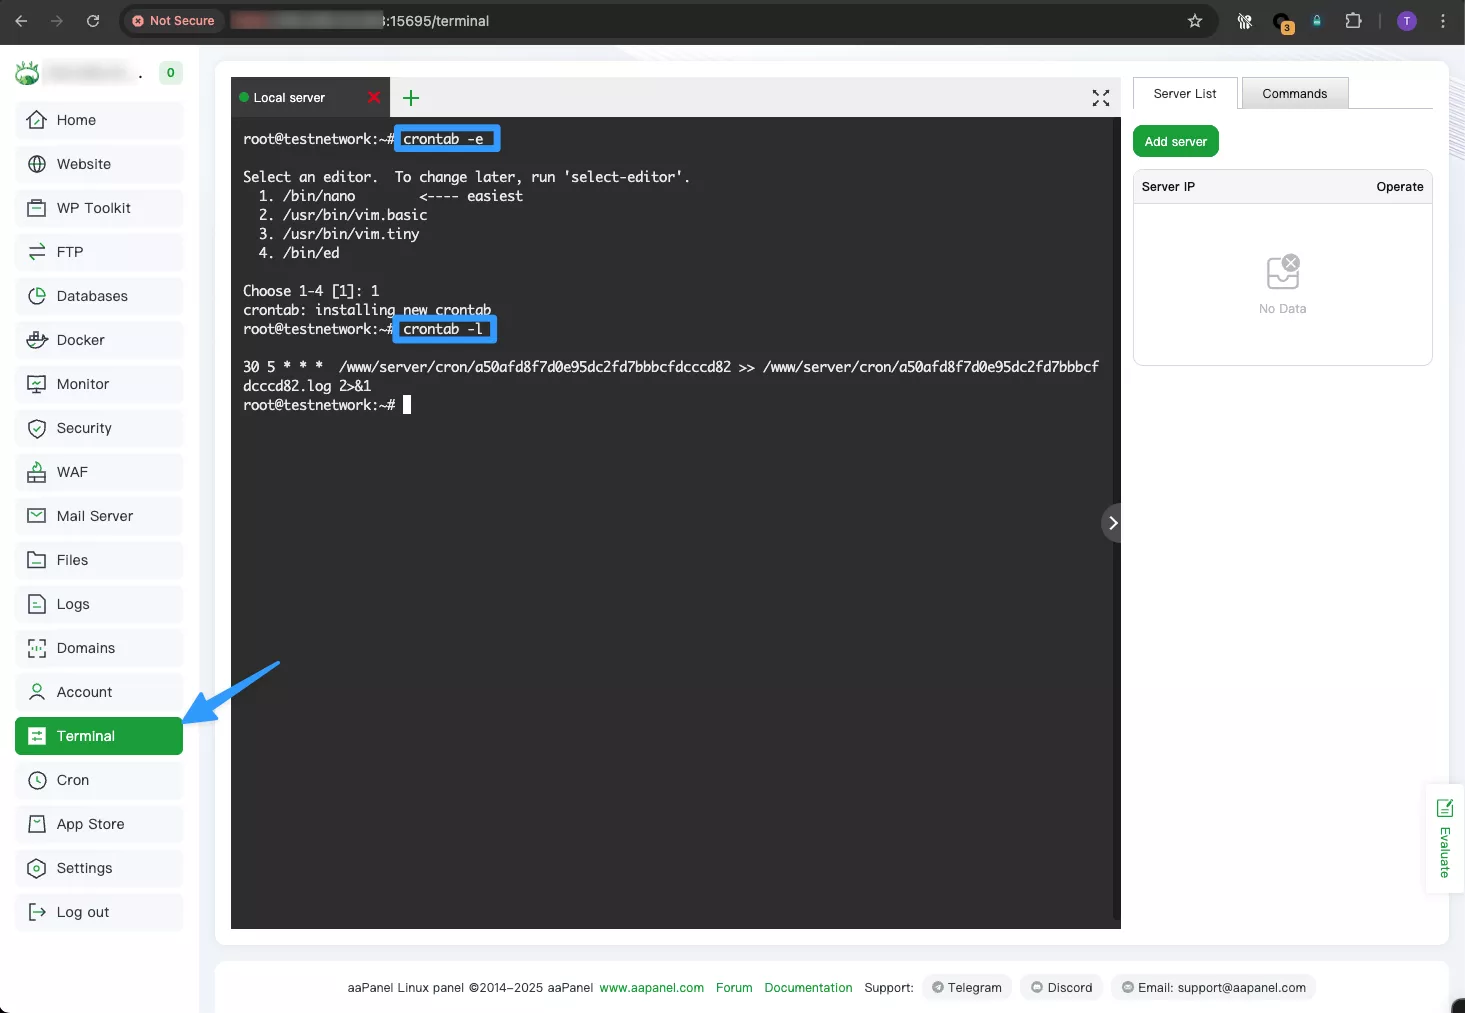Click the Add server button
This screenshot has width=1465, height=1013.
tap(1175, 142)
